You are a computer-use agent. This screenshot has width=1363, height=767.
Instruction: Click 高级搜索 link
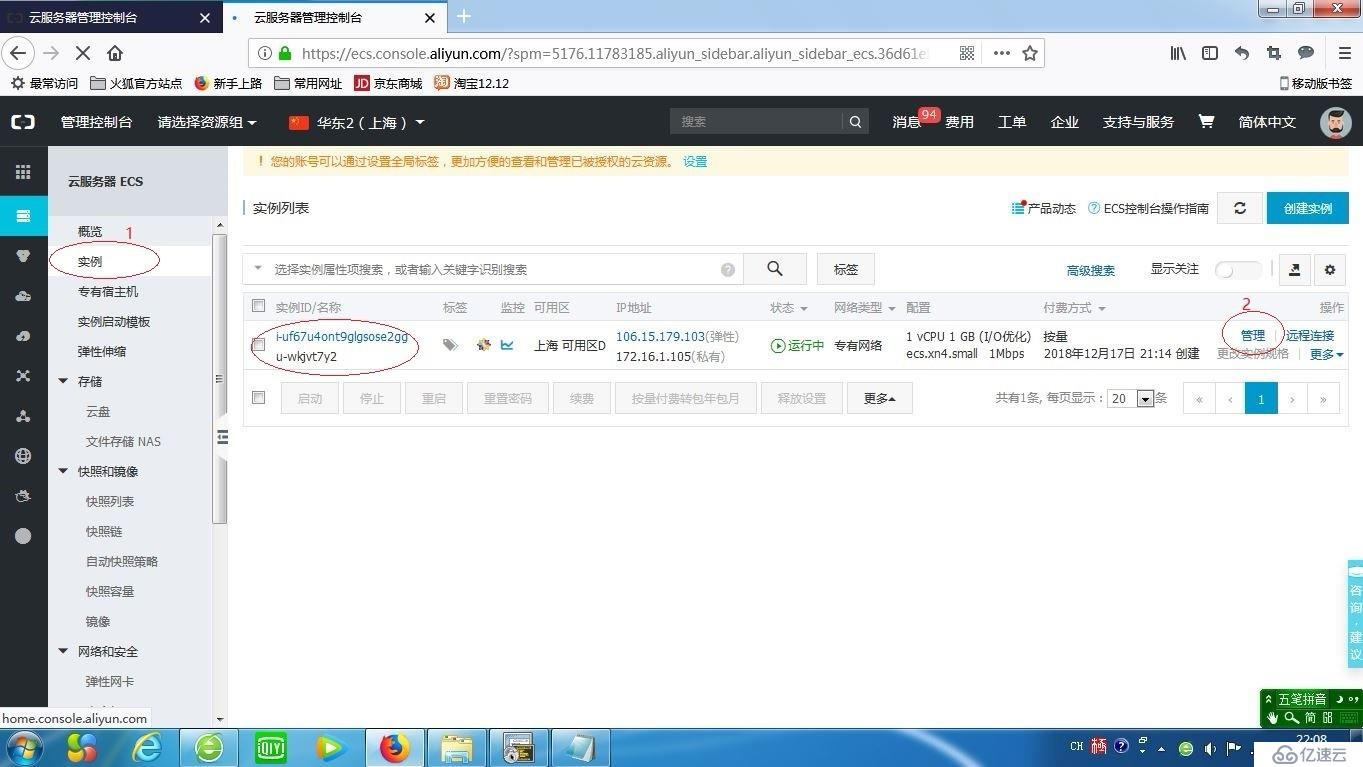click(x=1091, y=270)
